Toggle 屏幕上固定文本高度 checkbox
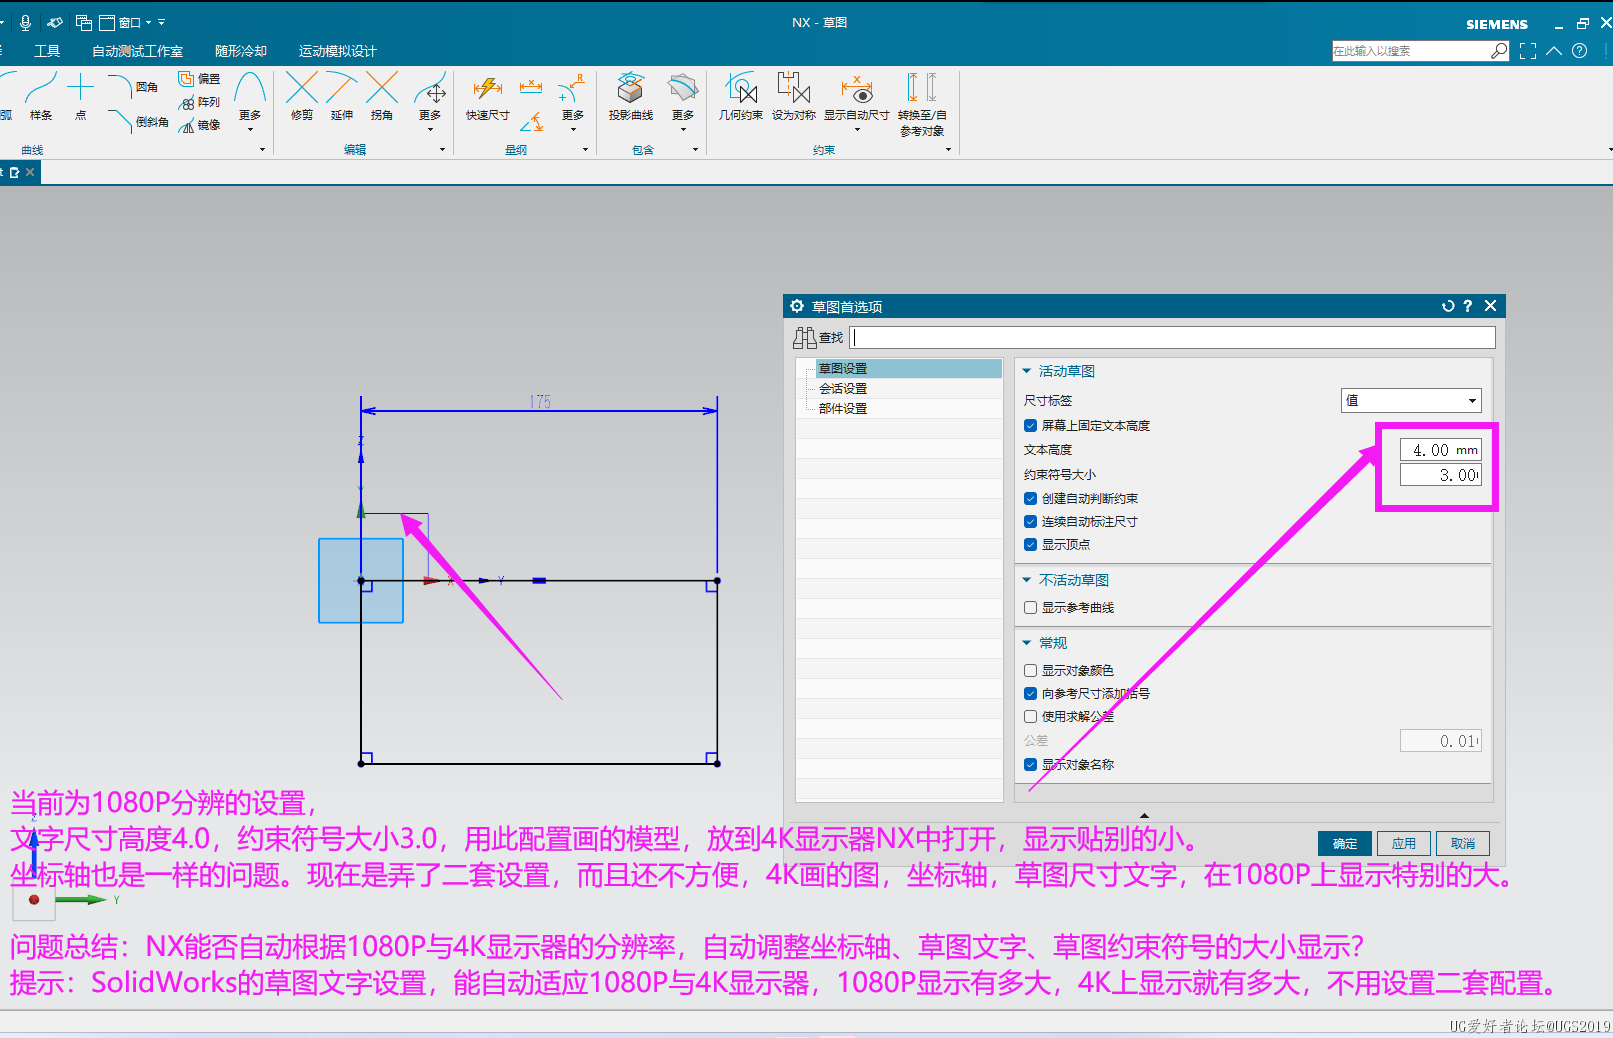1613x1038 pixels. 1030,425
